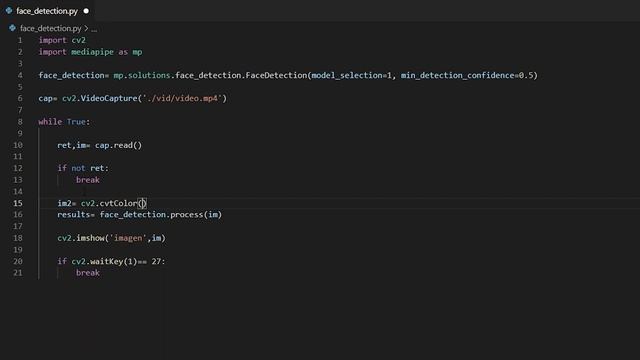Click 'import cv2' on line 1
Image resolution: width=640 pixels, height=360 pixels.
62,40
